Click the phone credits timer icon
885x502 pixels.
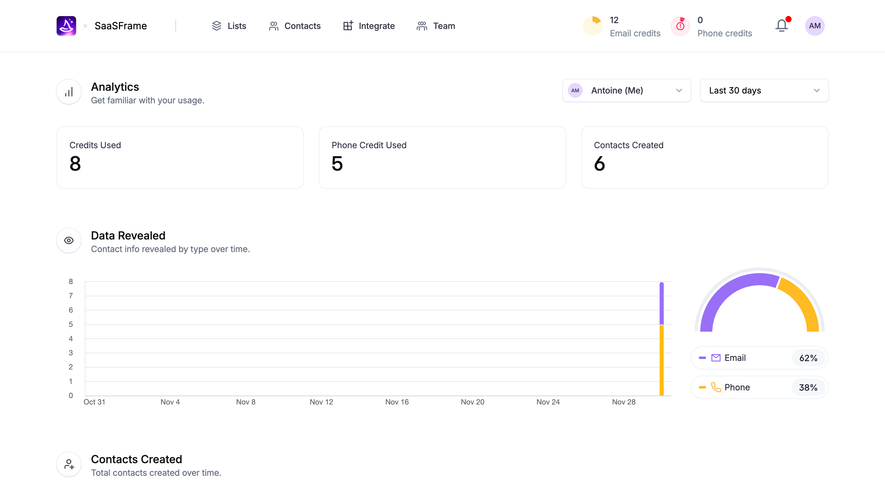[x=680, y=26]
